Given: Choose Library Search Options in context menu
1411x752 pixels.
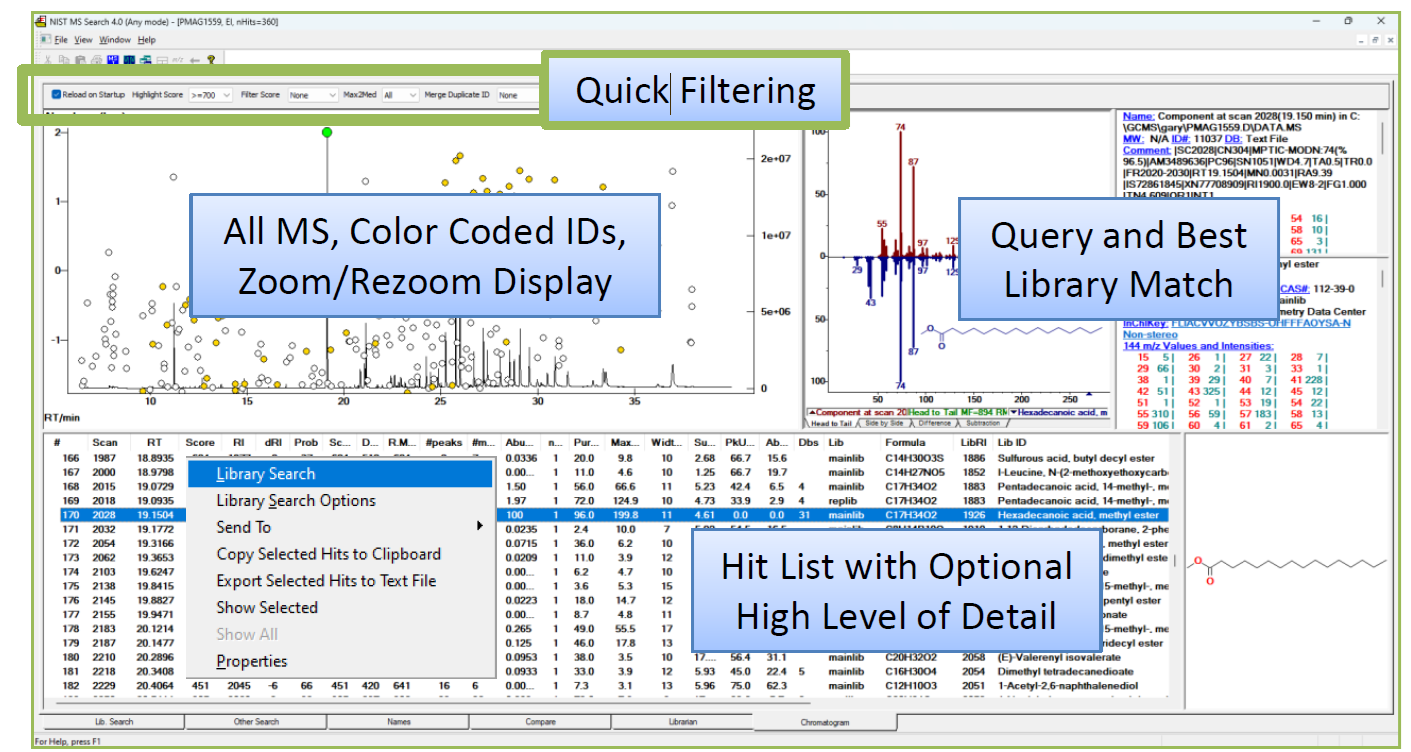Looking at the screenshot, I should click(x=340, y=501).
